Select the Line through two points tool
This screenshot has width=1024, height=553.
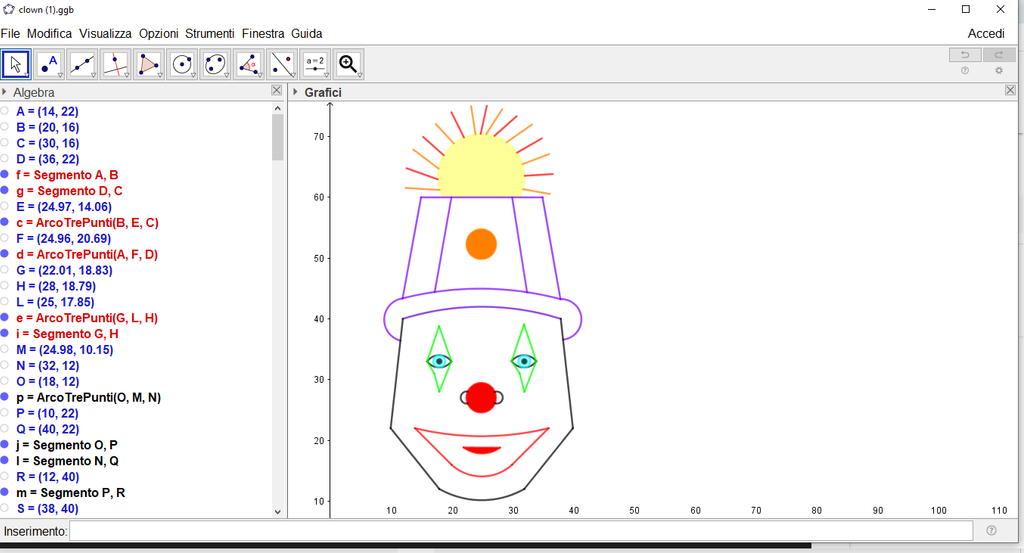point(82,65)
